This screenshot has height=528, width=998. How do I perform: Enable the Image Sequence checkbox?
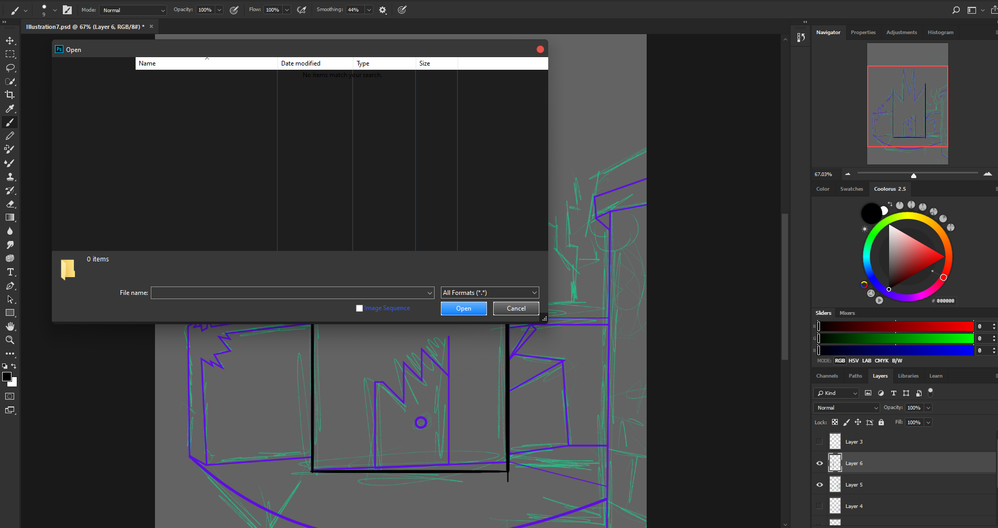click(360, 308)
